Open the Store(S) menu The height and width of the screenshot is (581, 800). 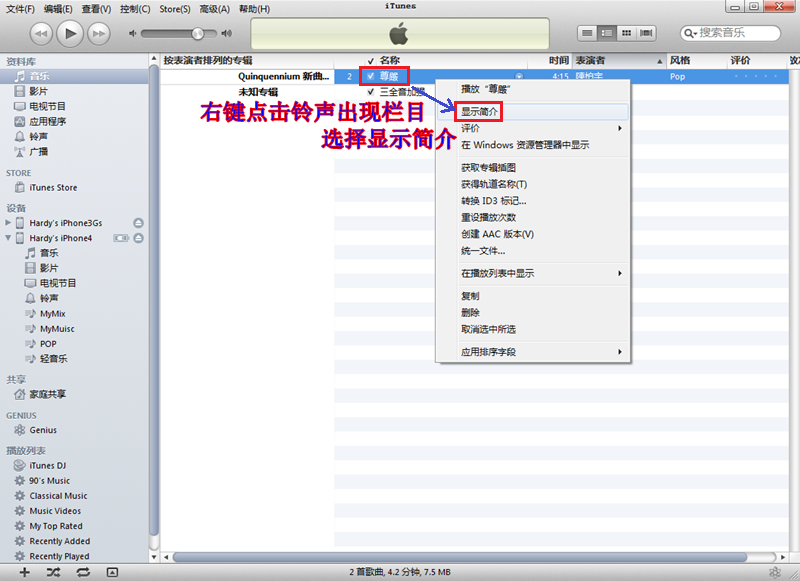174,9
